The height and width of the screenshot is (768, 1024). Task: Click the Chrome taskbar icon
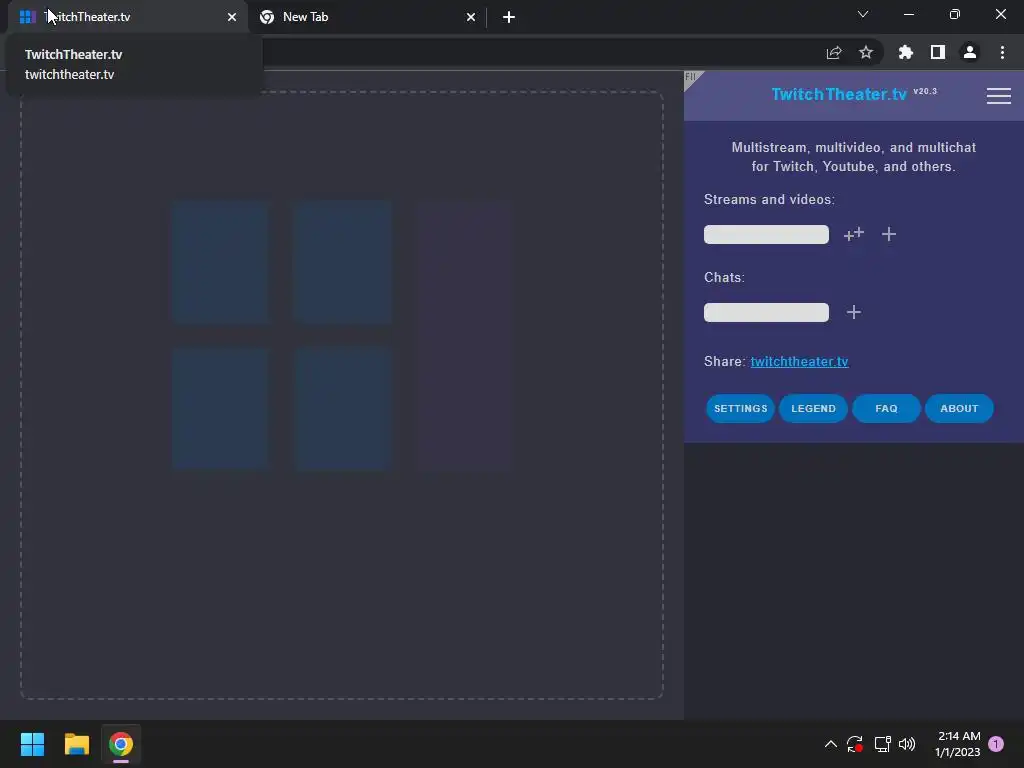[x=121, y=744]
